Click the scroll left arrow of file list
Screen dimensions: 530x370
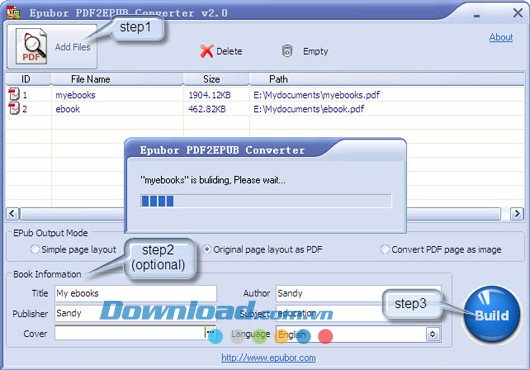(12, 214)
